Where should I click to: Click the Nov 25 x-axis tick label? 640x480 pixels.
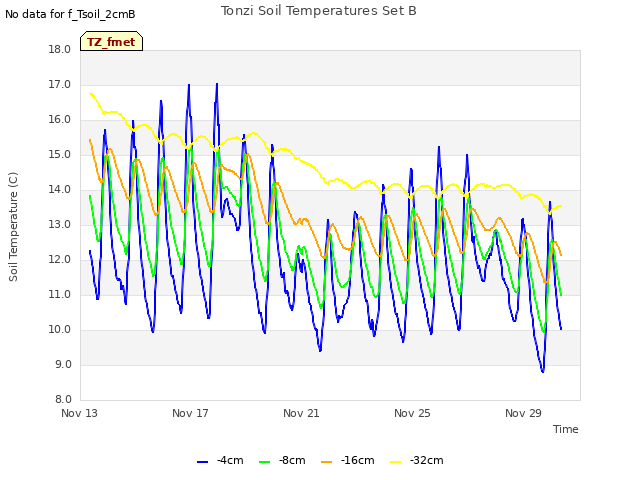(x=412, y=413)
